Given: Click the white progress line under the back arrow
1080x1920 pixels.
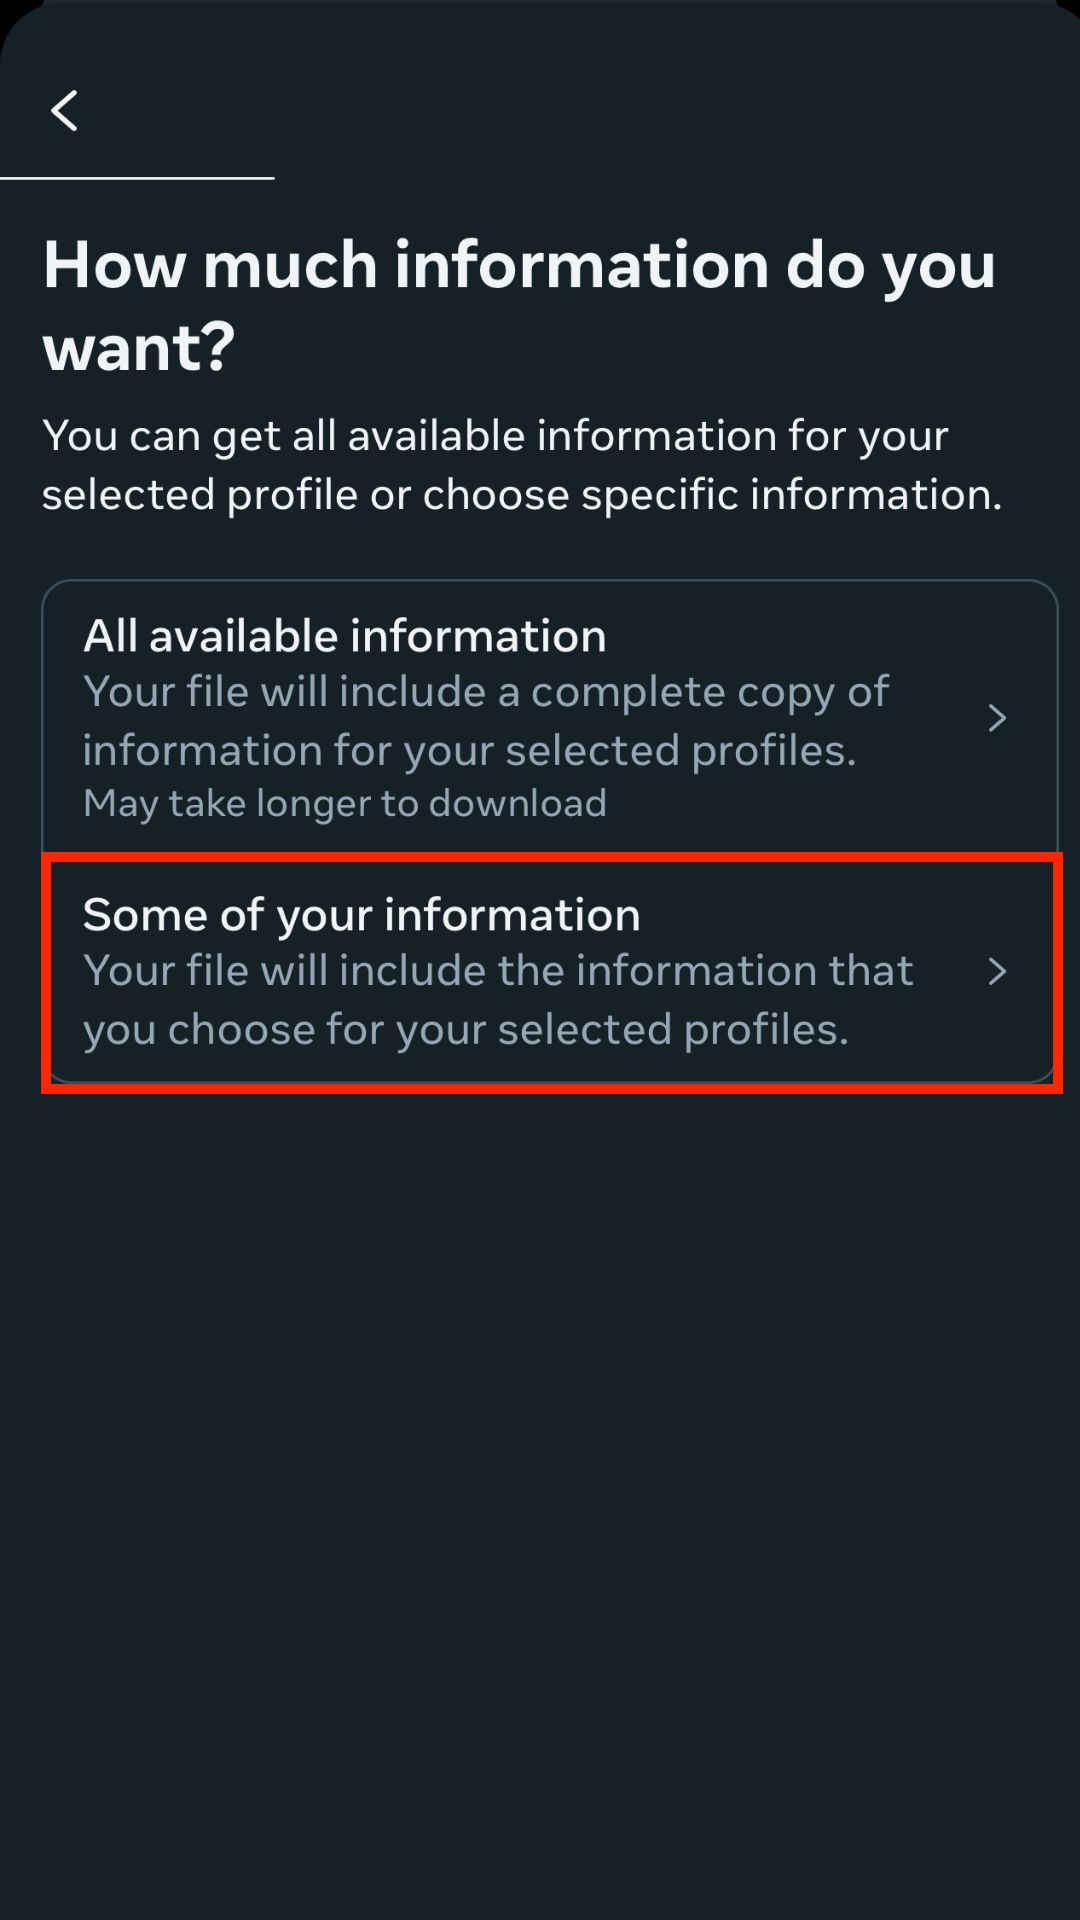Looking at the screenshot, I should pos(137,178).
